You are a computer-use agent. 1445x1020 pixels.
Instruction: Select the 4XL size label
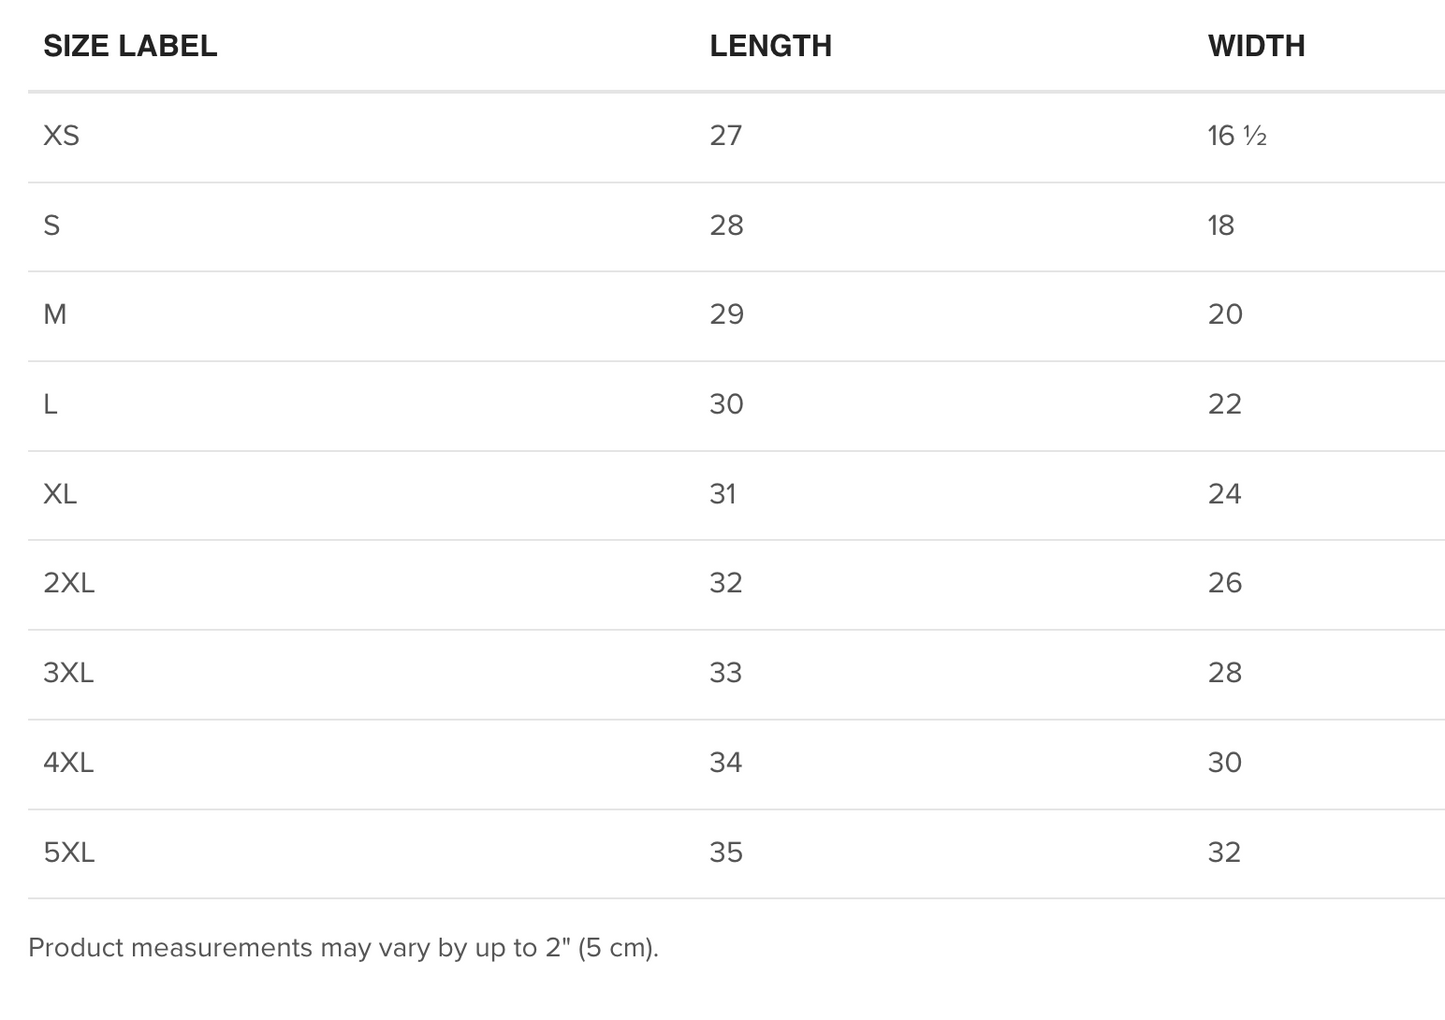point(69,763)
